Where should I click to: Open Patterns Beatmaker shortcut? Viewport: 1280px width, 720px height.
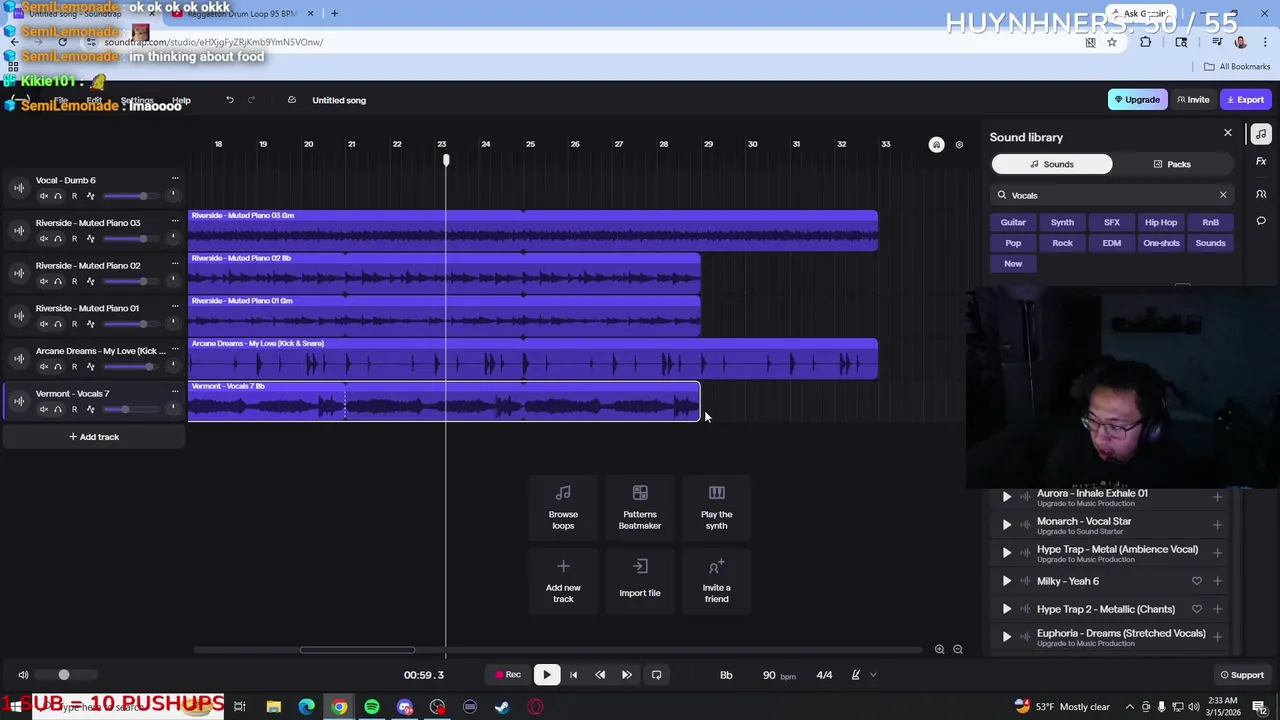pos(640,507)
